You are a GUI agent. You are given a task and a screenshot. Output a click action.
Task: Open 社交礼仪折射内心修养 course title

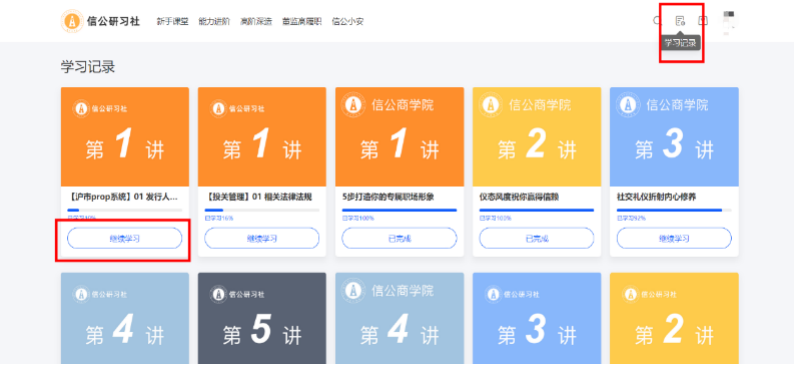point(656,197)
